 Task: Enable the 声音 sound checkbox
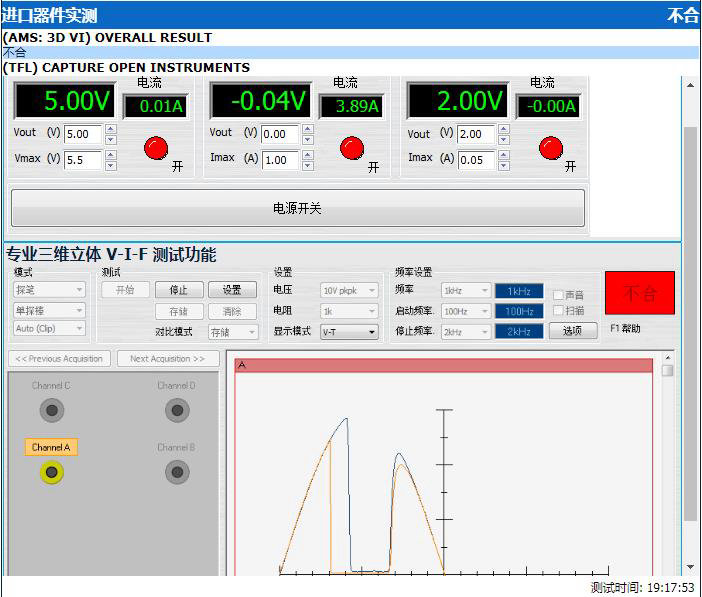[558, 295]
